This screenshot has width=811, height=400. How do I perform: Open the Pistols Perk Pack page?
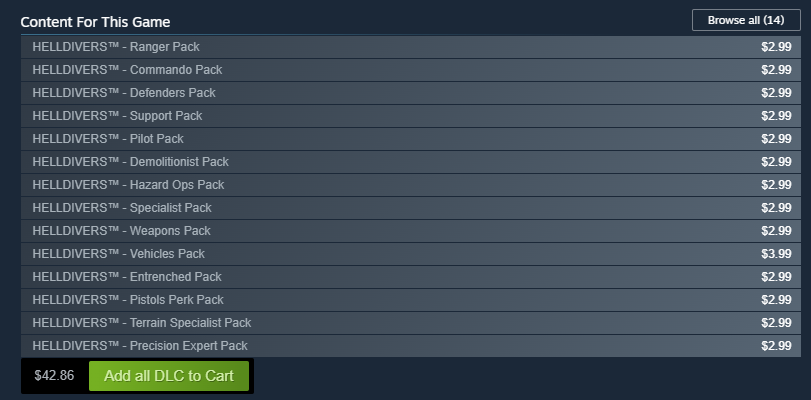[411, 300]
